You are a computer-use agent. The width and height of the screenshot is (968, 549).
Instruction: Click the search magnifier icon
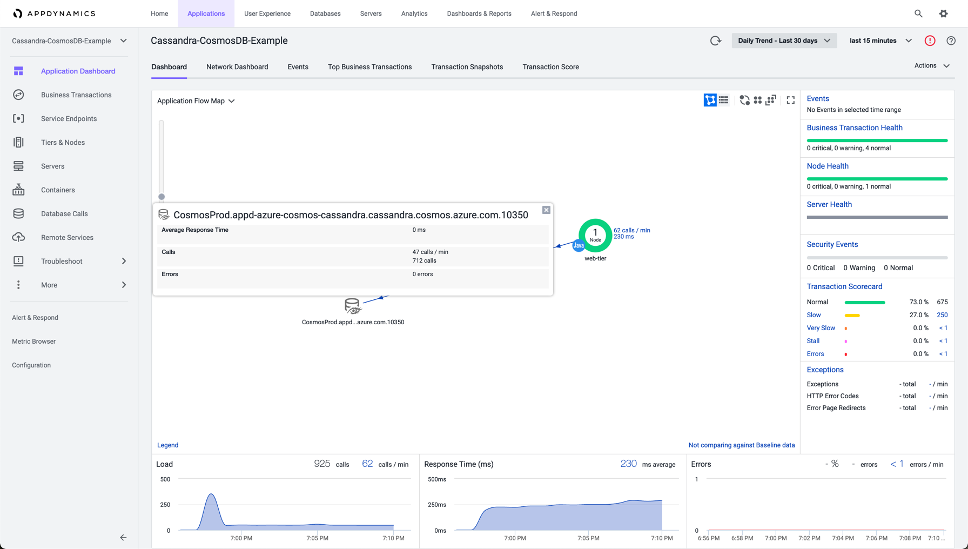pyautogui.click(x=918, y=14)
